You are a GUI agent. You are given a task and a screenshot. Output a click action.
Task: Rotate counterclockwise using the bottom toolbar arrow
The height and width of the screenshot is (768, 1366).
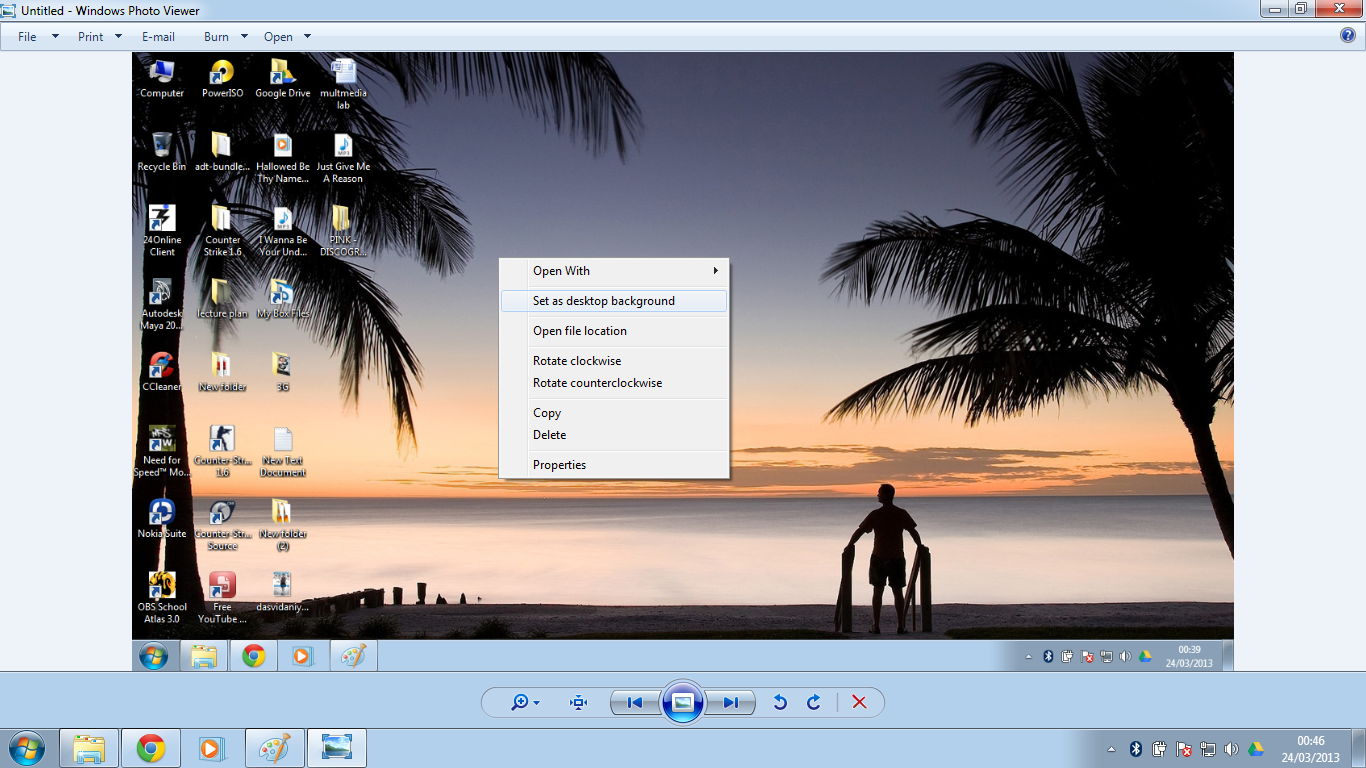[780, 703]
